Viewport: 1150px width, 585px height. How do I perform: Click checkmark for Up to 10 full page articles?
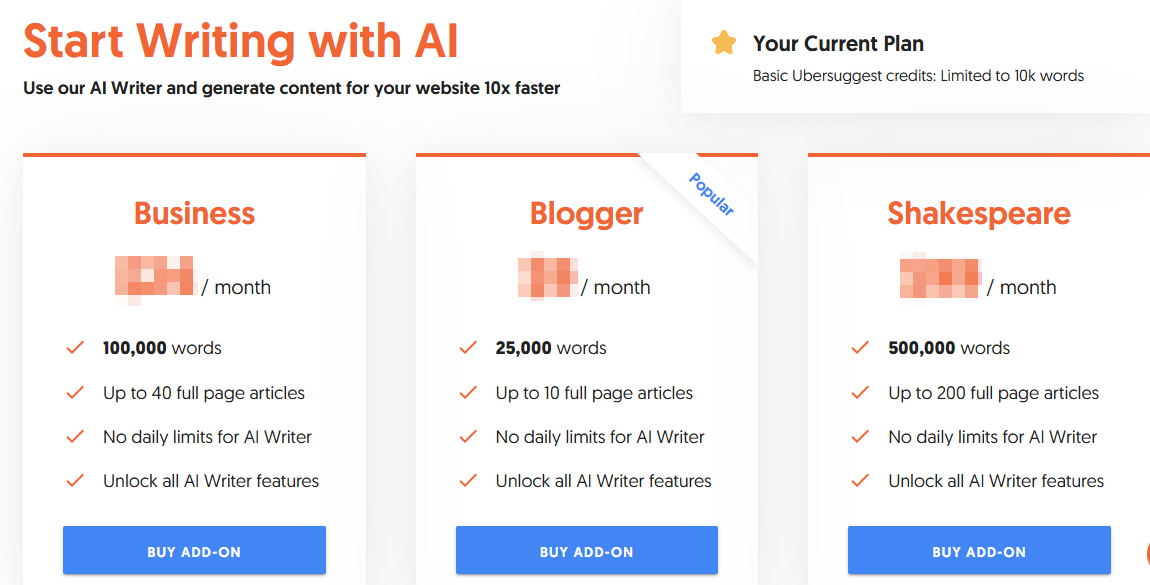(x=468, y=393)
